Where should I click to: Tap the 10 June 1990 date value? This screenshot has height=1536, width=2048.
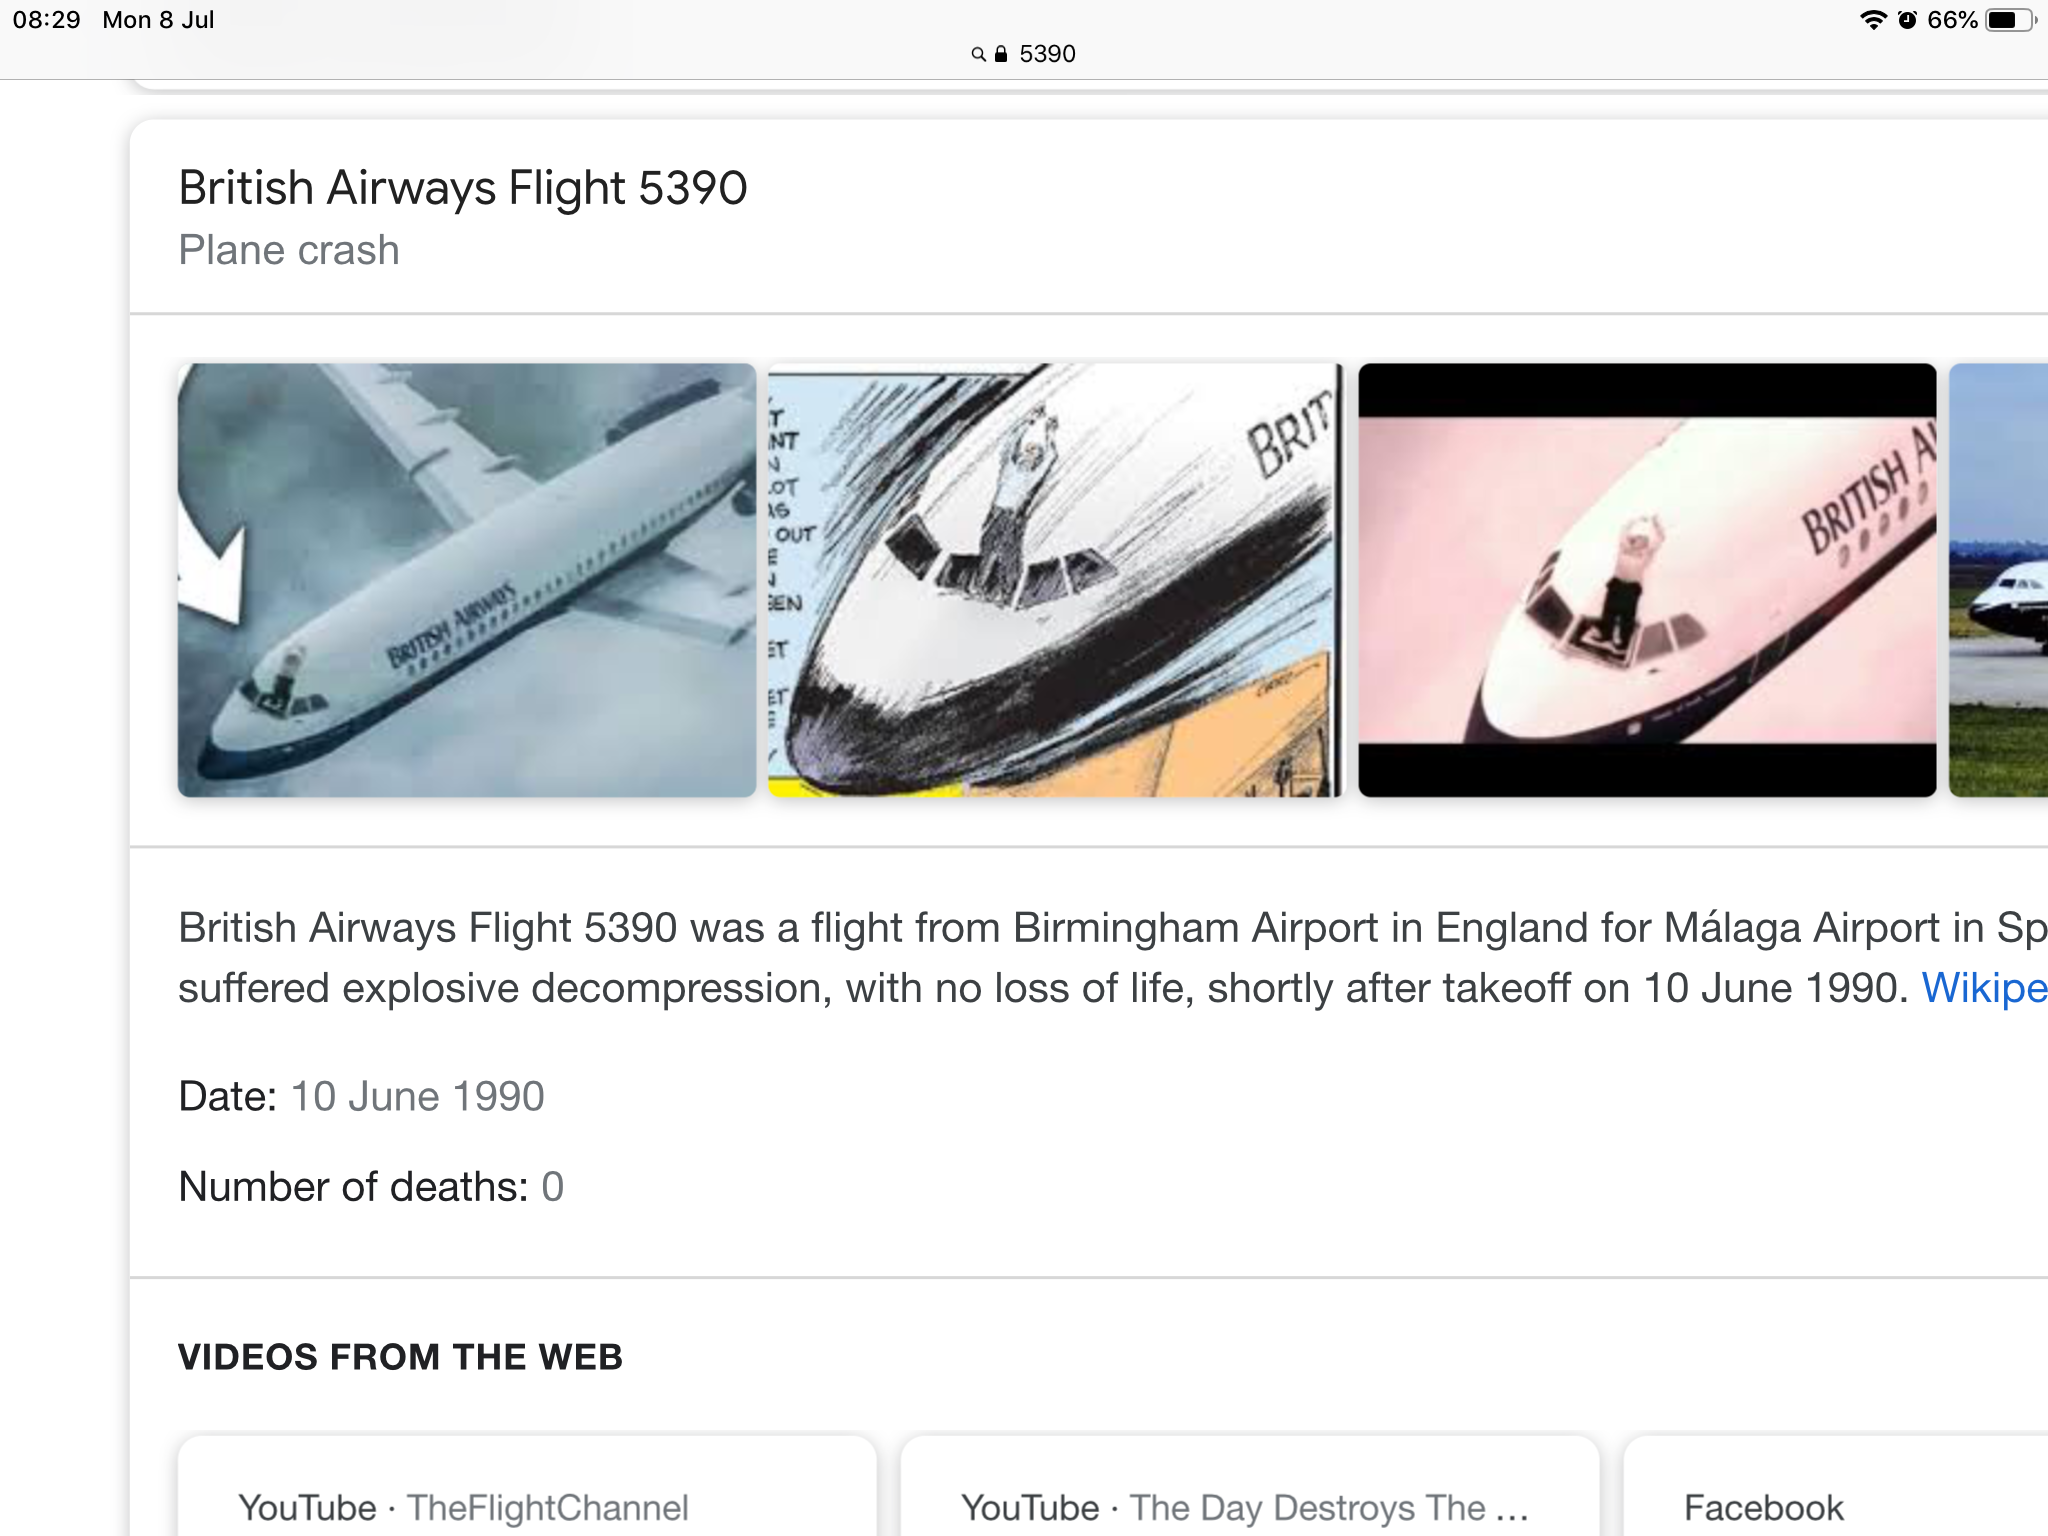coord(418,1097)
